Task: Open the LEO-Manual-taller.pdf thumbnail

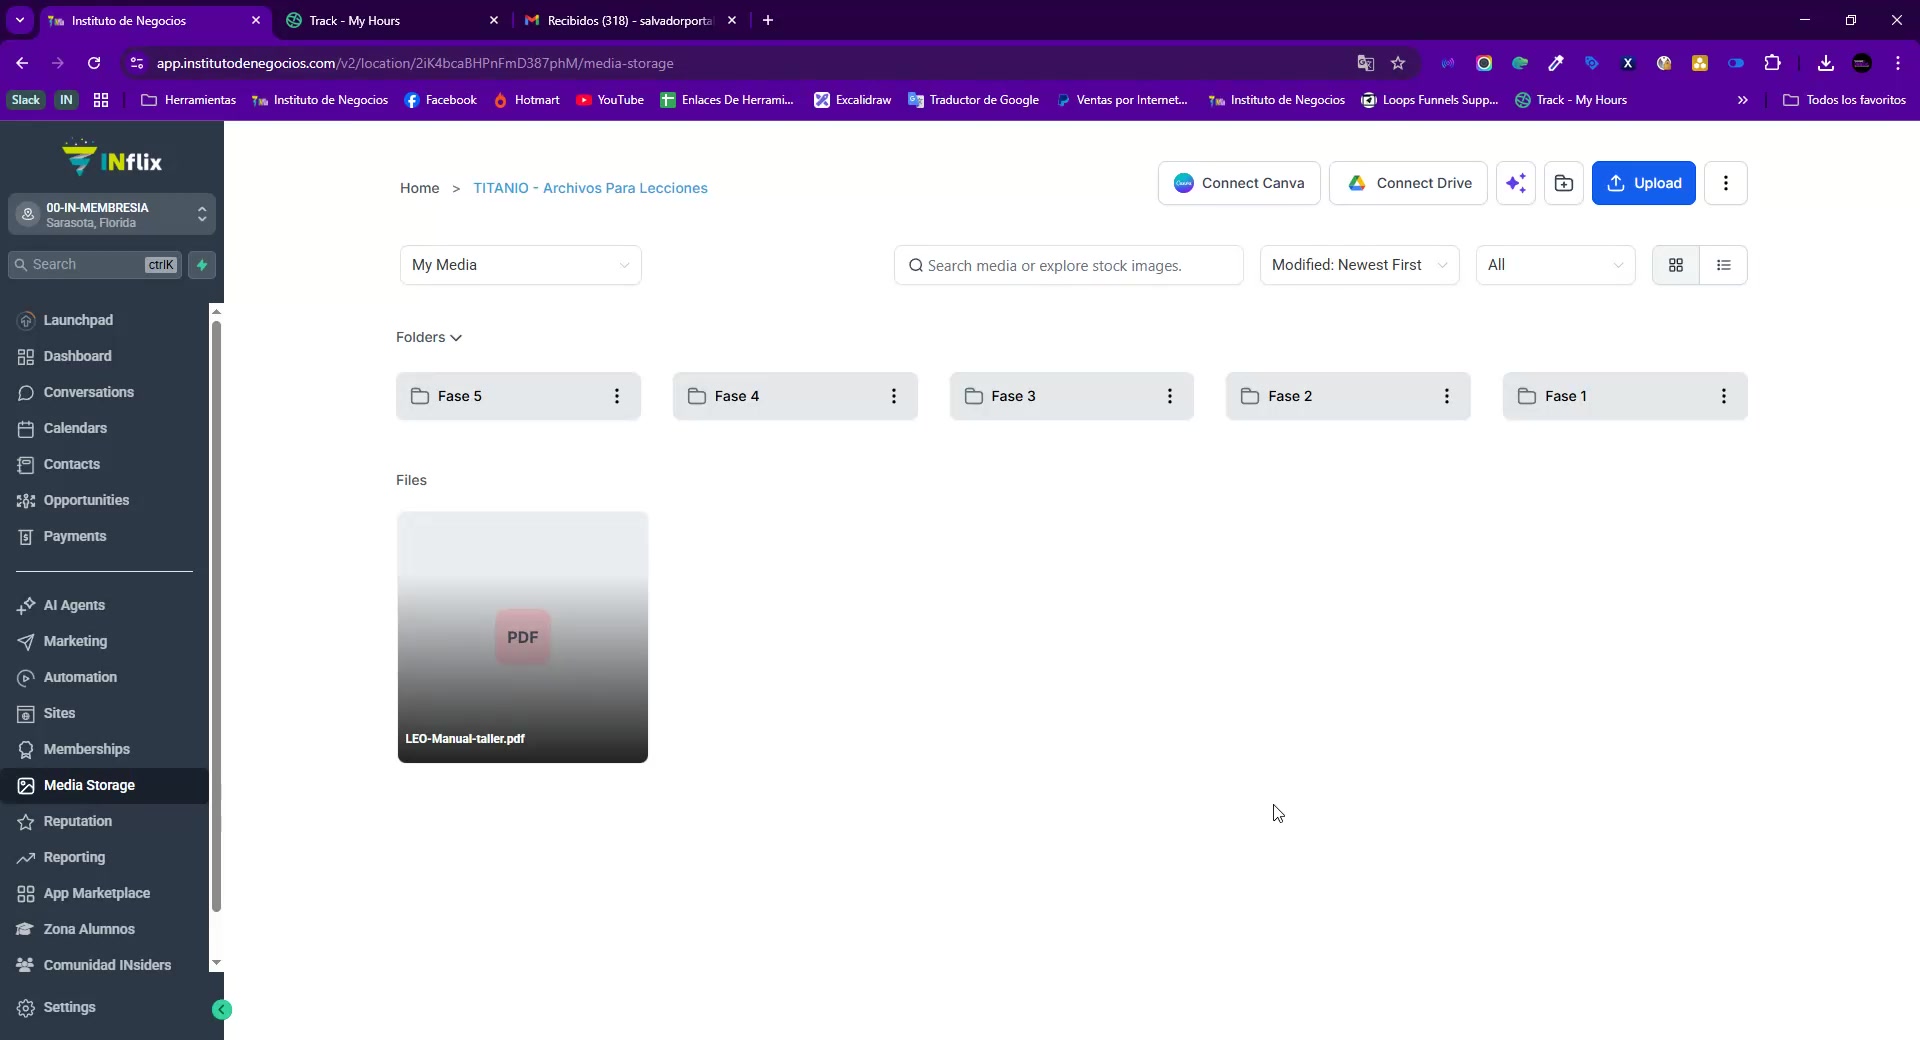Action: 522,636
